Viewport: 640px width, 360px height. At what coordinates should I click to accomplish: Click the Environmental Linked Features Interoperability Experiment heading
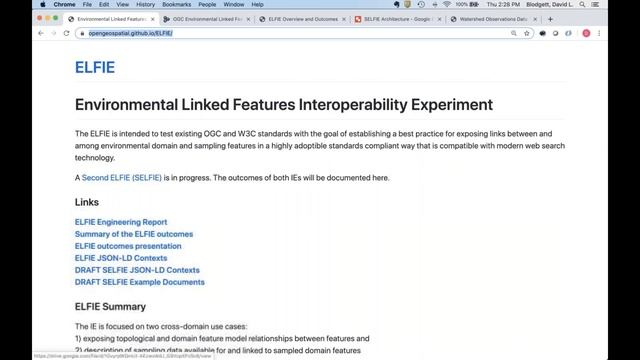pos(284,105)
